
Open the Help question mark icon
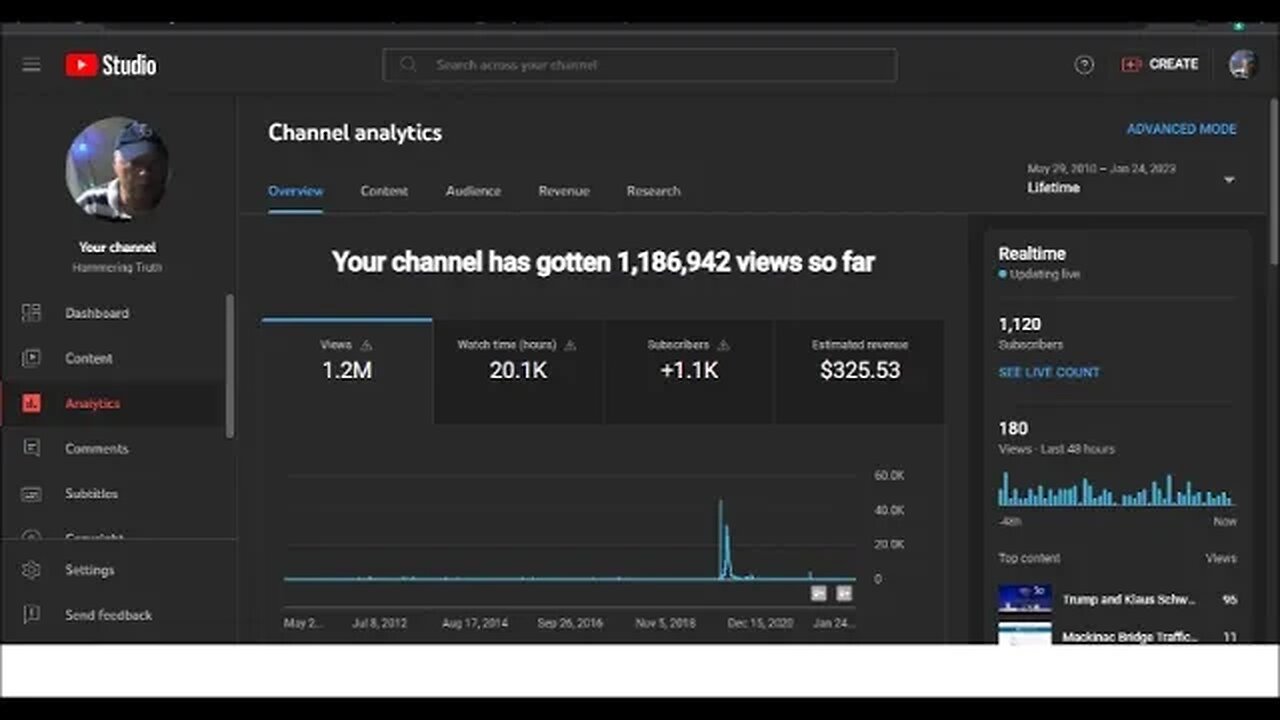point(1084,65)
